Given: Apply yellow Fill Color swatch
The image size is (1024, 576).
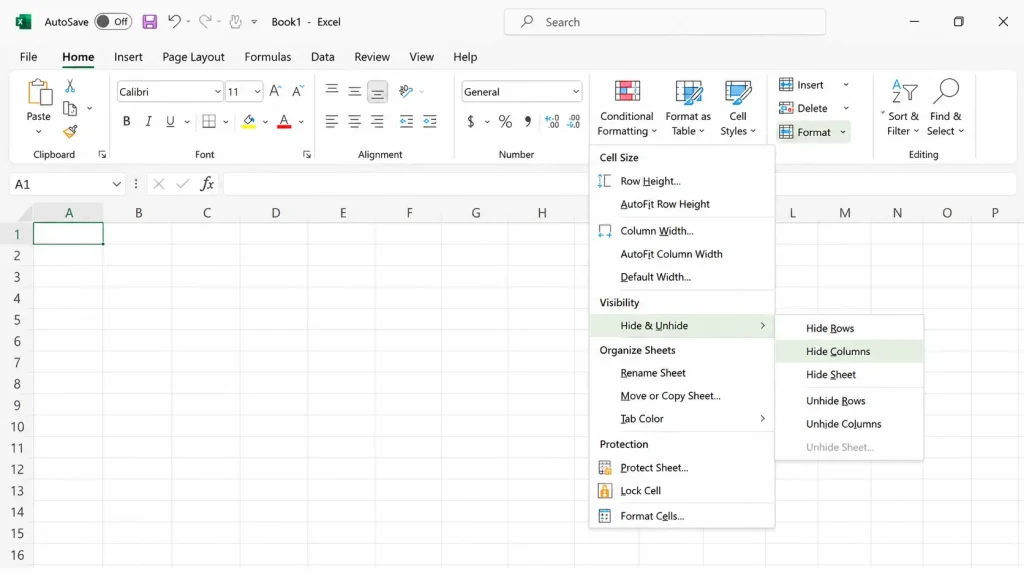Looking at the screenshot, I should 249,121.
